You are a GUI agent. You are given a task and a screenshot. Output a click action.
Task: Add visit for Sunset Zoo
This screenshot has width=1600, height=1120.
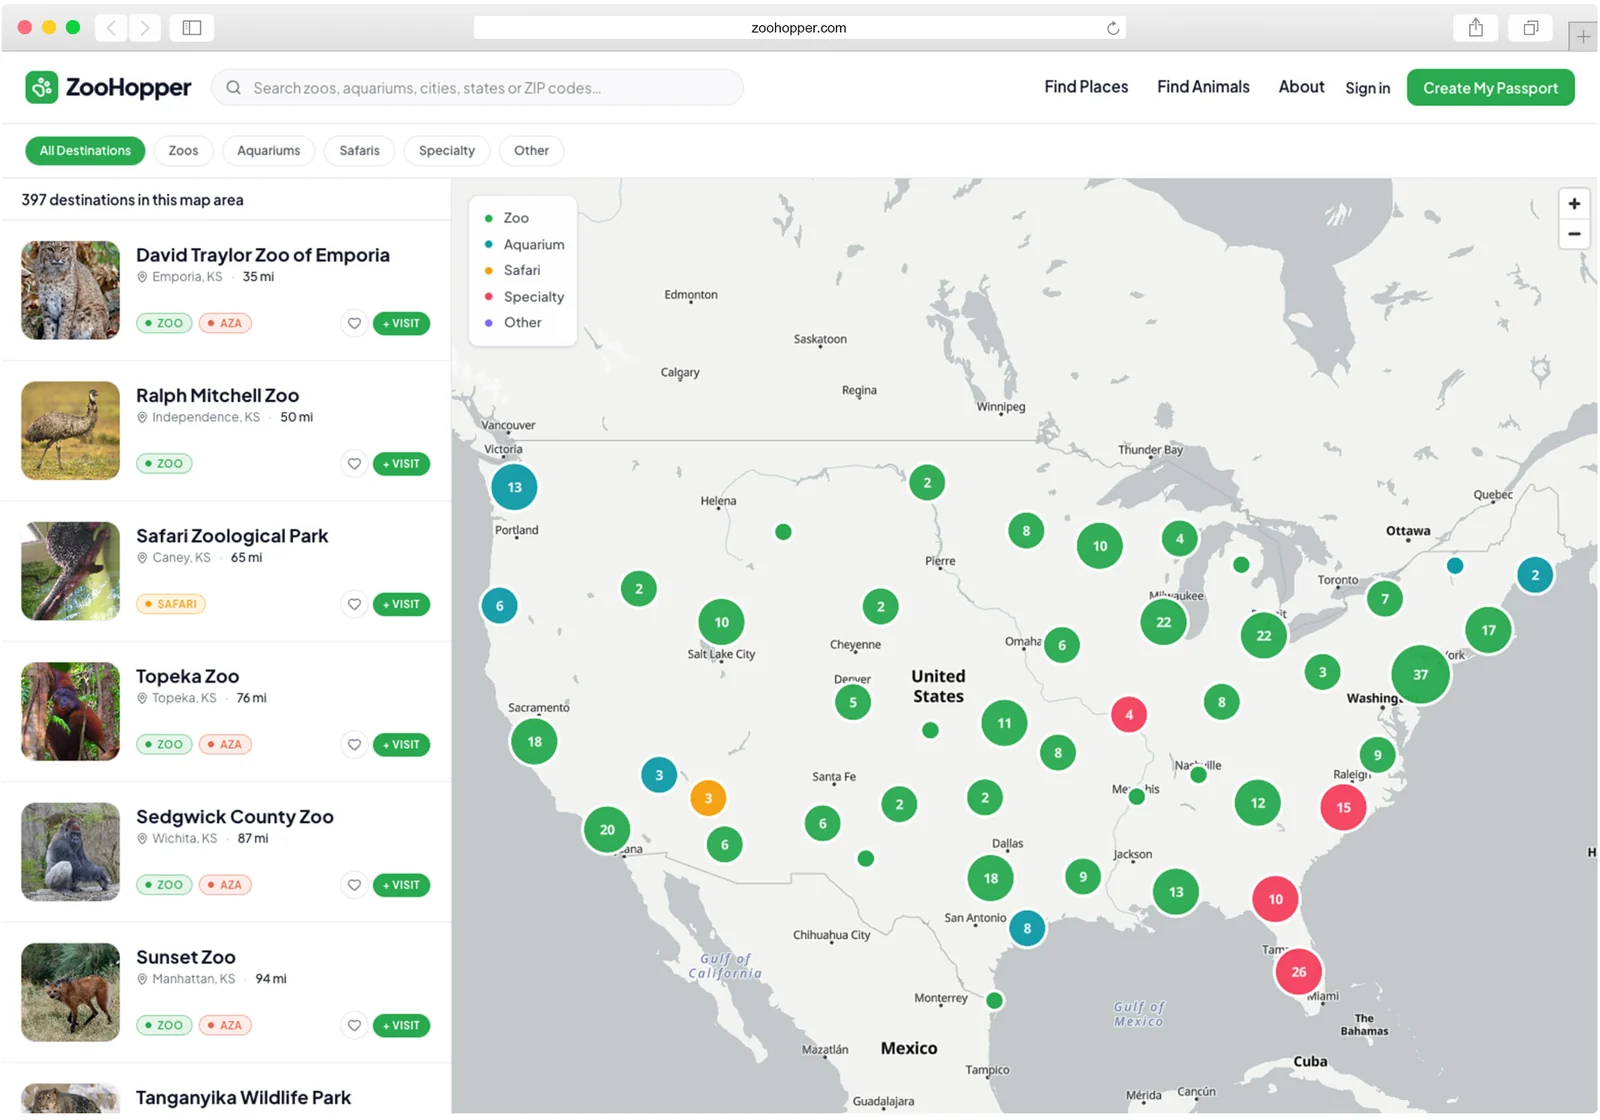point(401,1026)
